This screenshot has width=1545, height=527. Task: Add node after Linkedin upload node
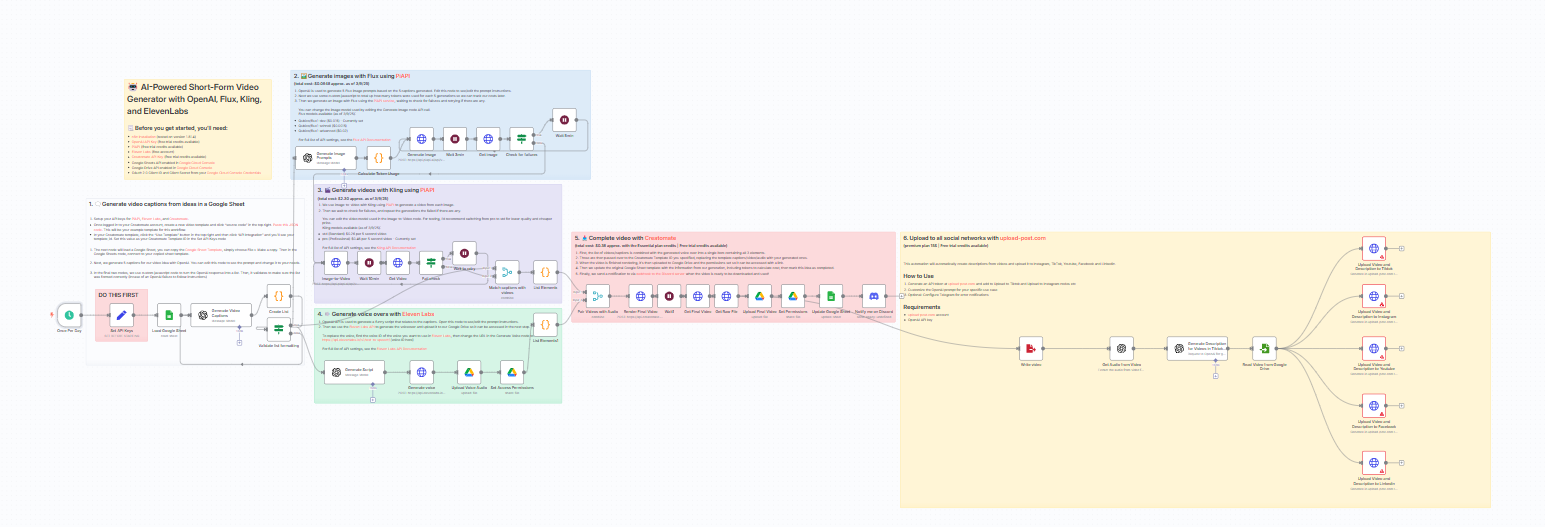coord(1401,462)
